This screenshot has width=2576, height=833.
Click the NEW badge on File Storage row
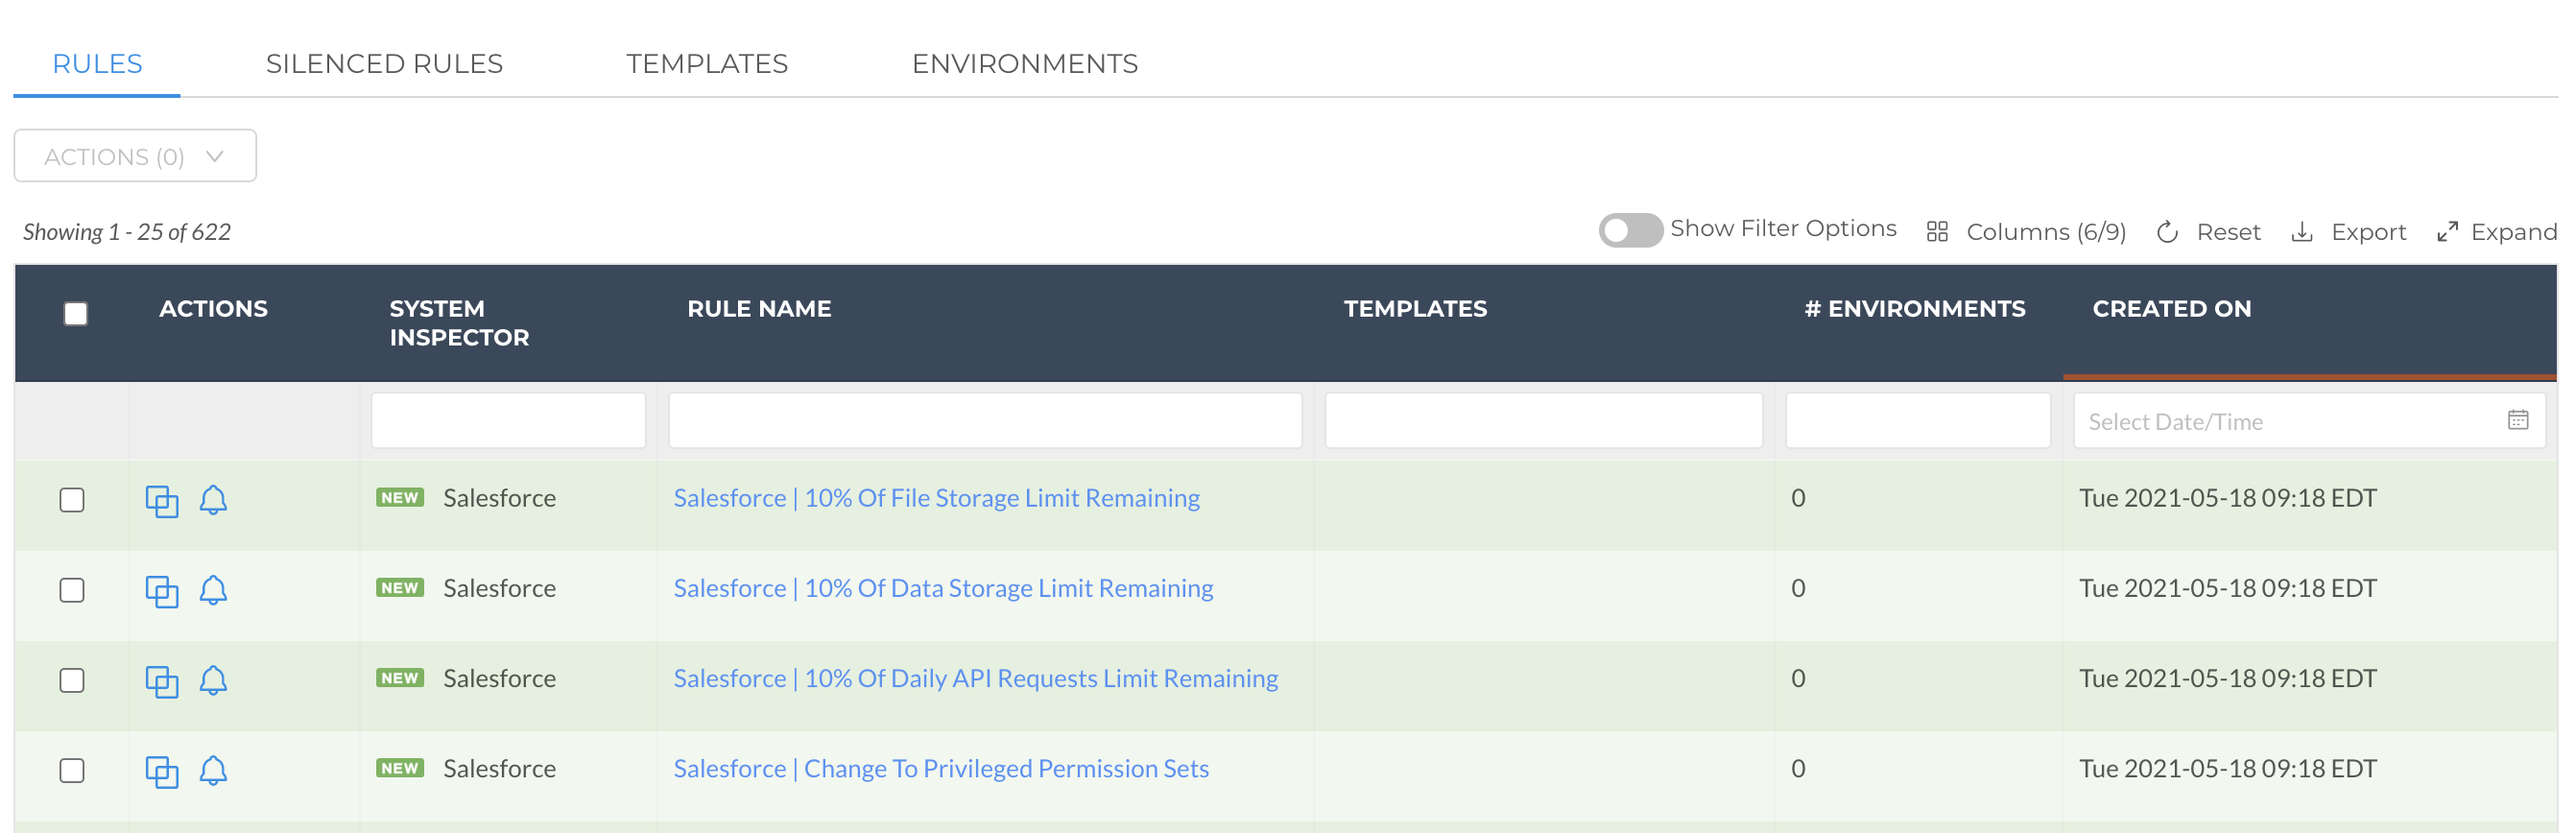[400, 498]
